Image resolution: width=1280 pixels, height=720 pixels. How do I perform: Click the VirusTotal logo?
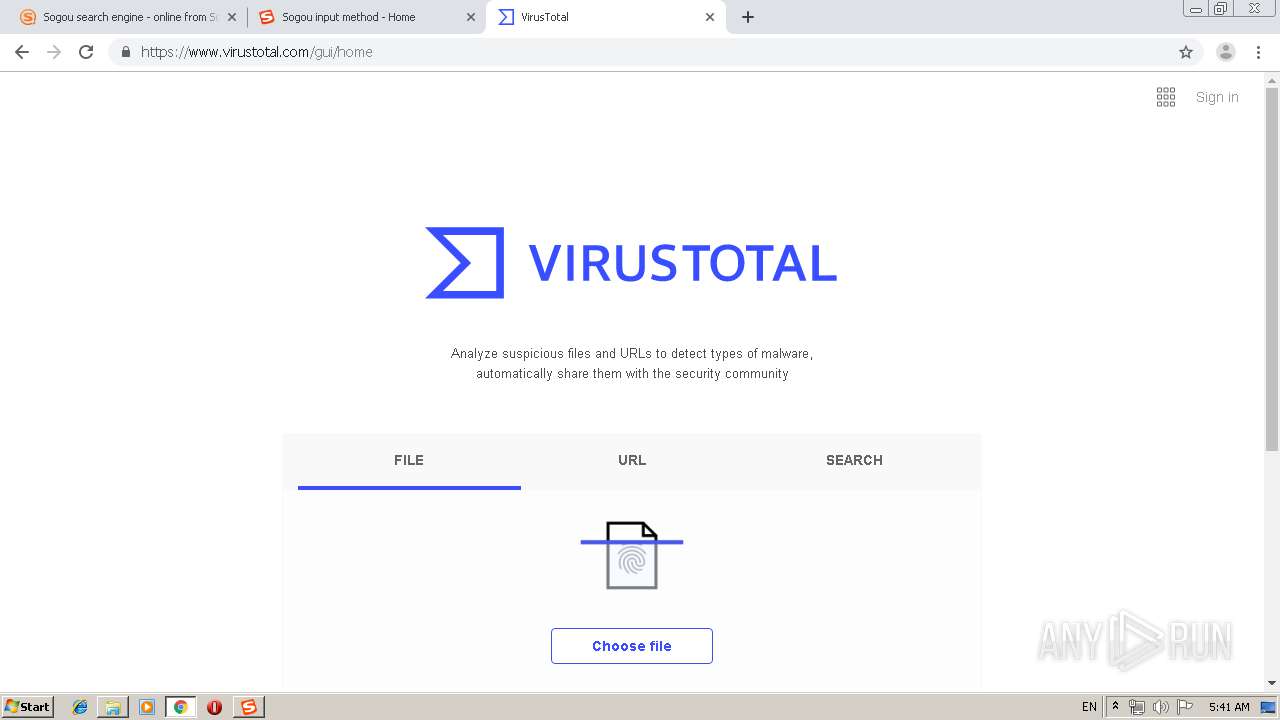(631, 263)
